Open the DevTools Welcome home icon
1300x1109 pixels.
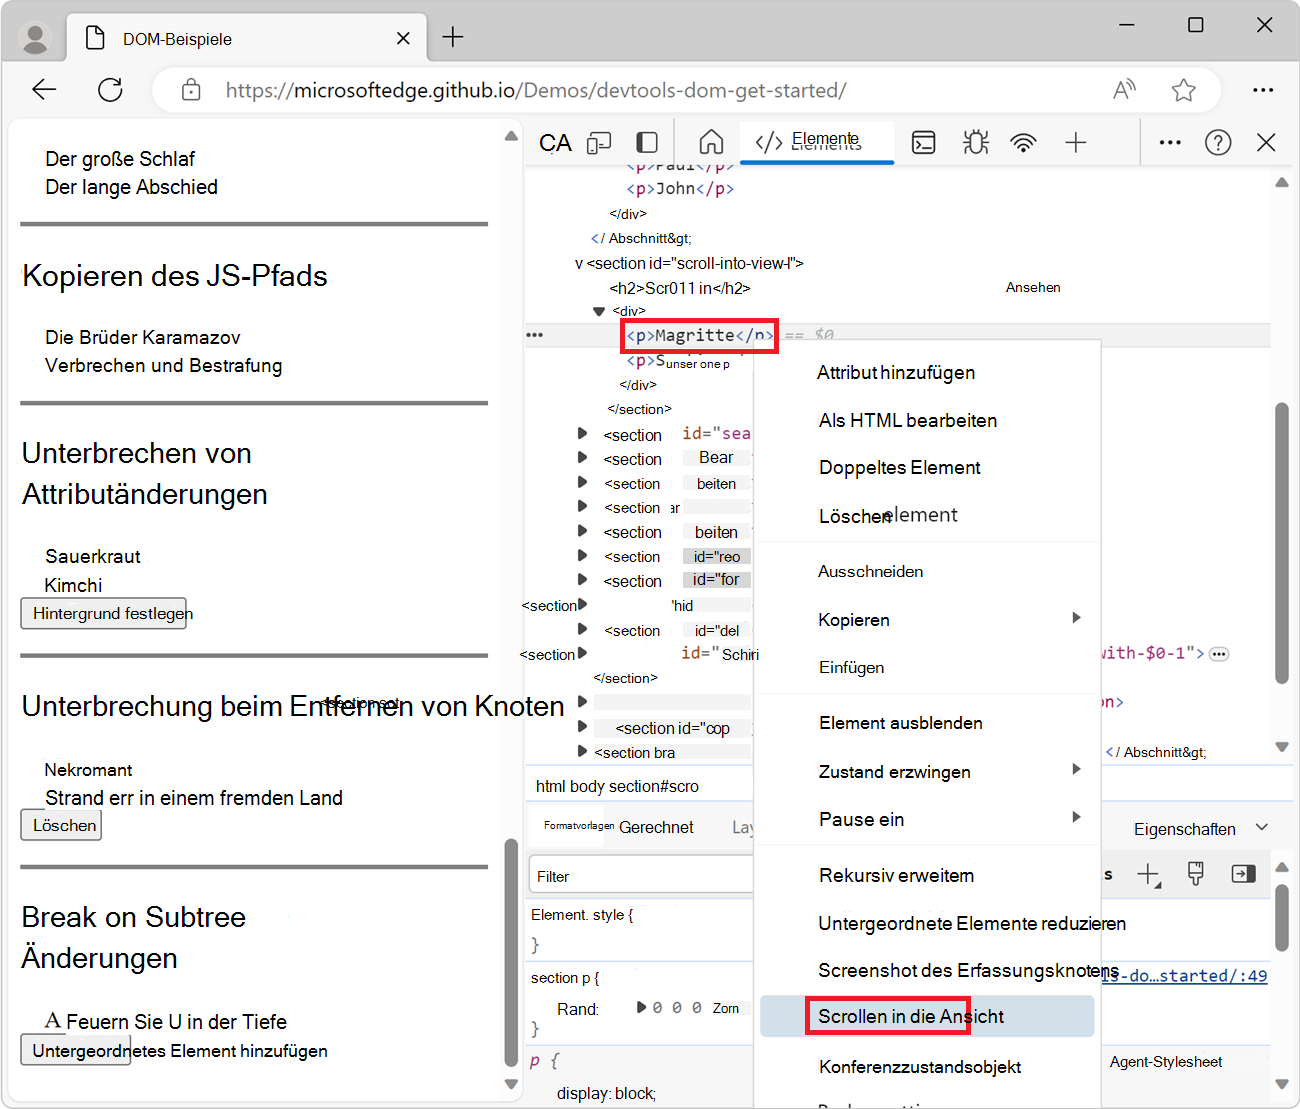click(x=711, y=142)
